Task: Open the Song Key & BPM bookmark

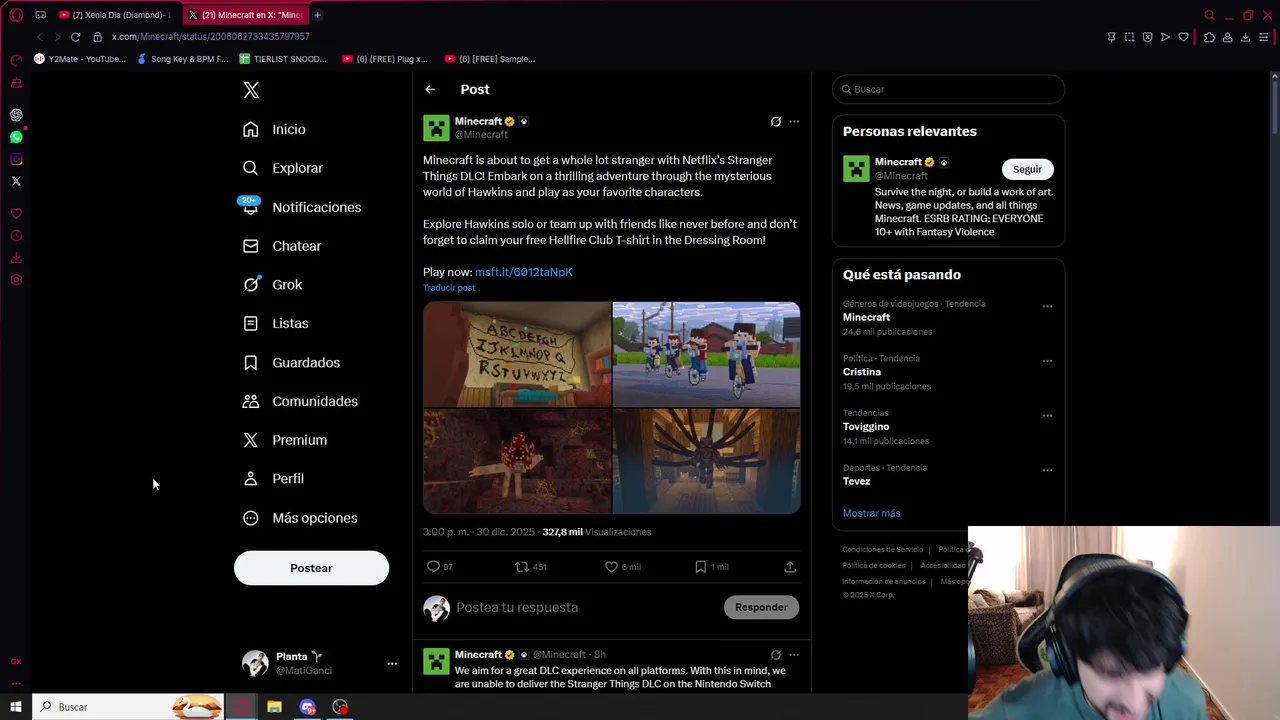Action: (183, 59)
